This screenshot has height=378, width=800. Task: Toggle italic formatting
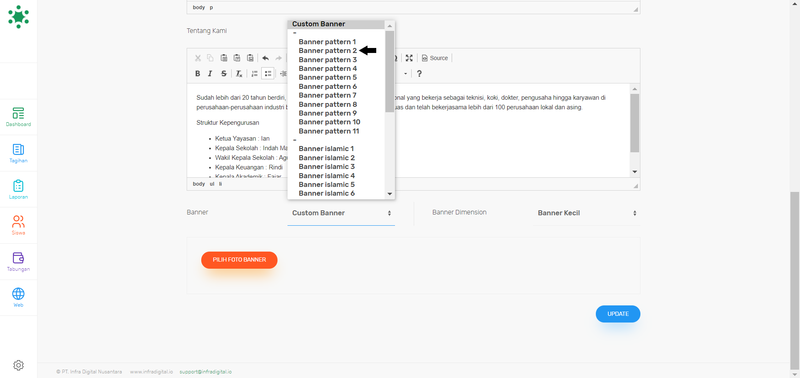click(210, 73)
